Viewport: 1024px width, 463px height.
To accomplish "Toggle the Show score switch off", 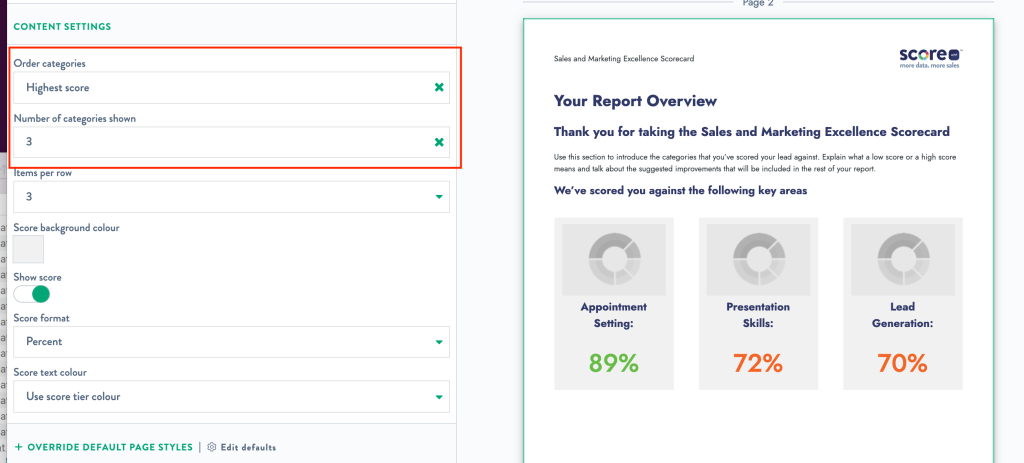I will pos(32,294).
